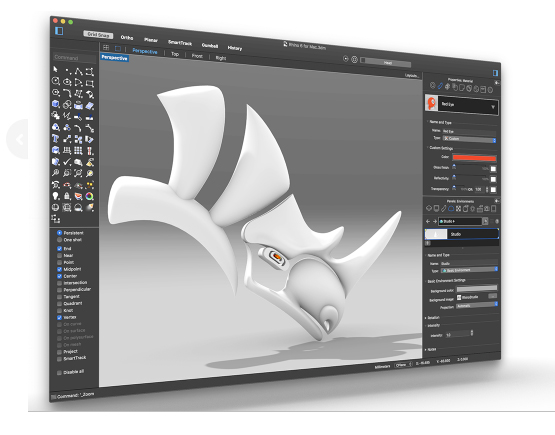
Task: Toggle the History button
Action: pos(235,48)
